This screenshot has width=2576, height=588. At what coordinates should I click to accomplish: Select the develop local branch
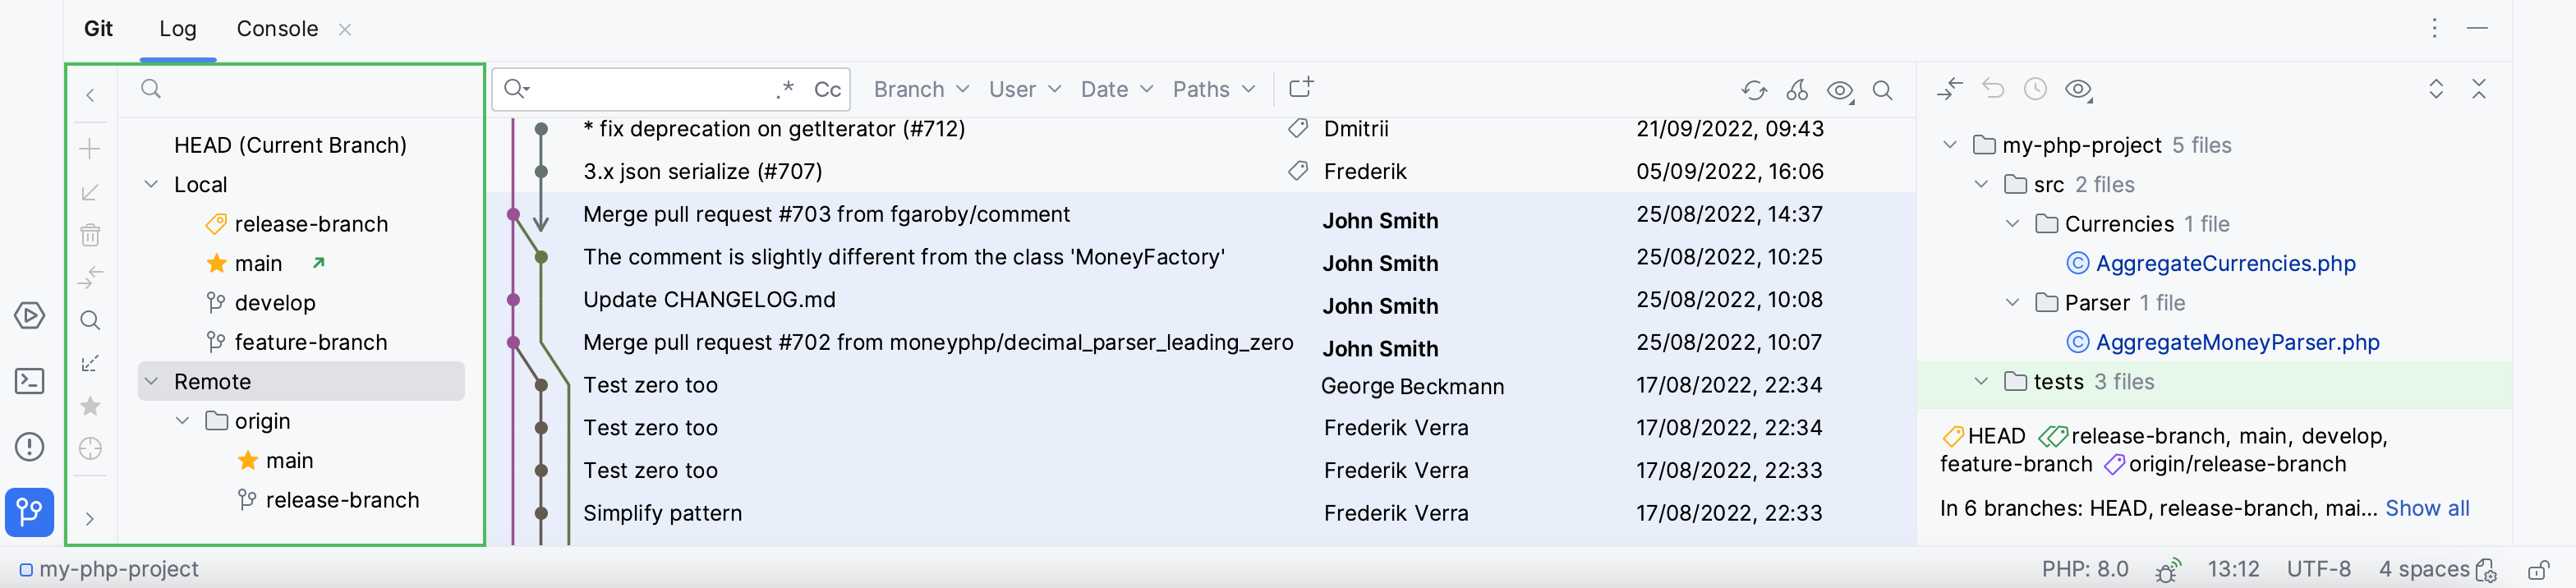click(275, 303)
